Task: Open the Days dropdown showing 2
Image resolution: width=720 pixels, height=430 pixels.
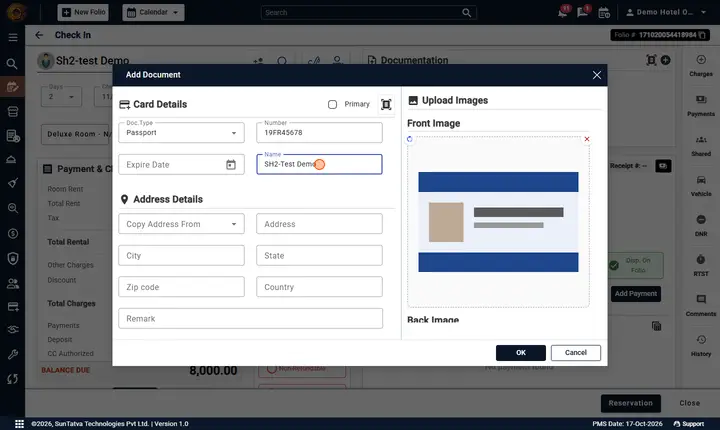Action: point(61,96)
